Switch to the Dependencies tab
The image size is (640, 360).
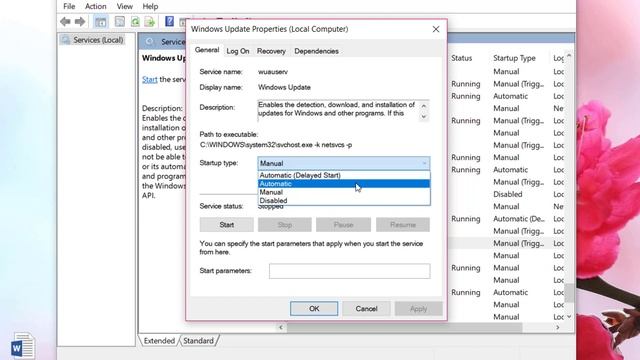point(316,51)
